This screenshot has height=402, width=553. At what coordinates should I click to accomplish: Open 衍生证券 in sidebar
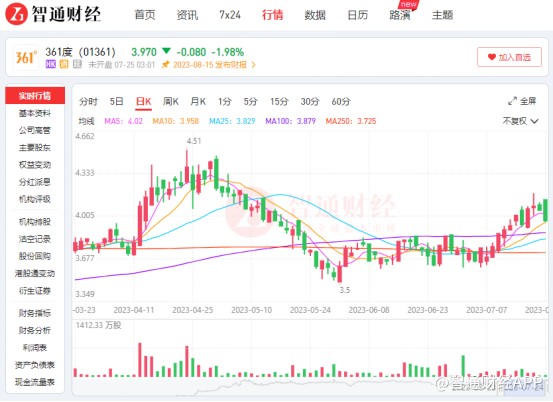(x=35, y=291)
